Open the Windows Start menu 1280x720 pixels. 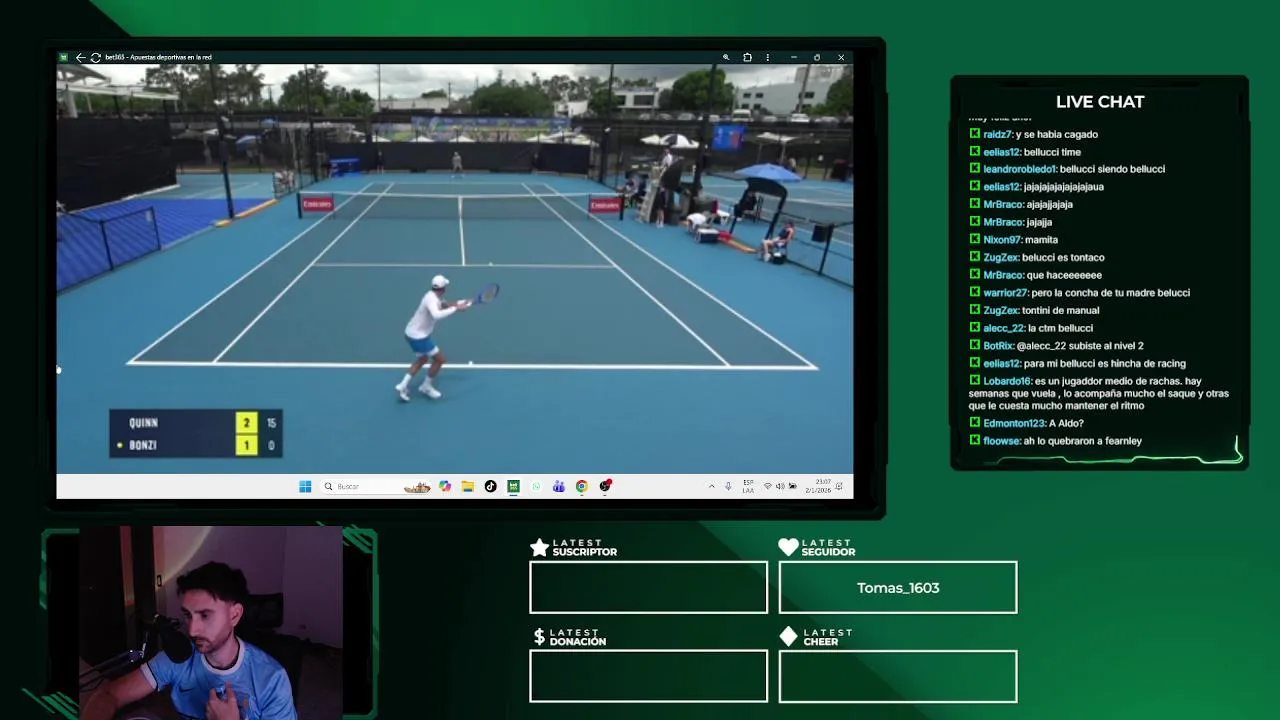[x=305, y=487]
